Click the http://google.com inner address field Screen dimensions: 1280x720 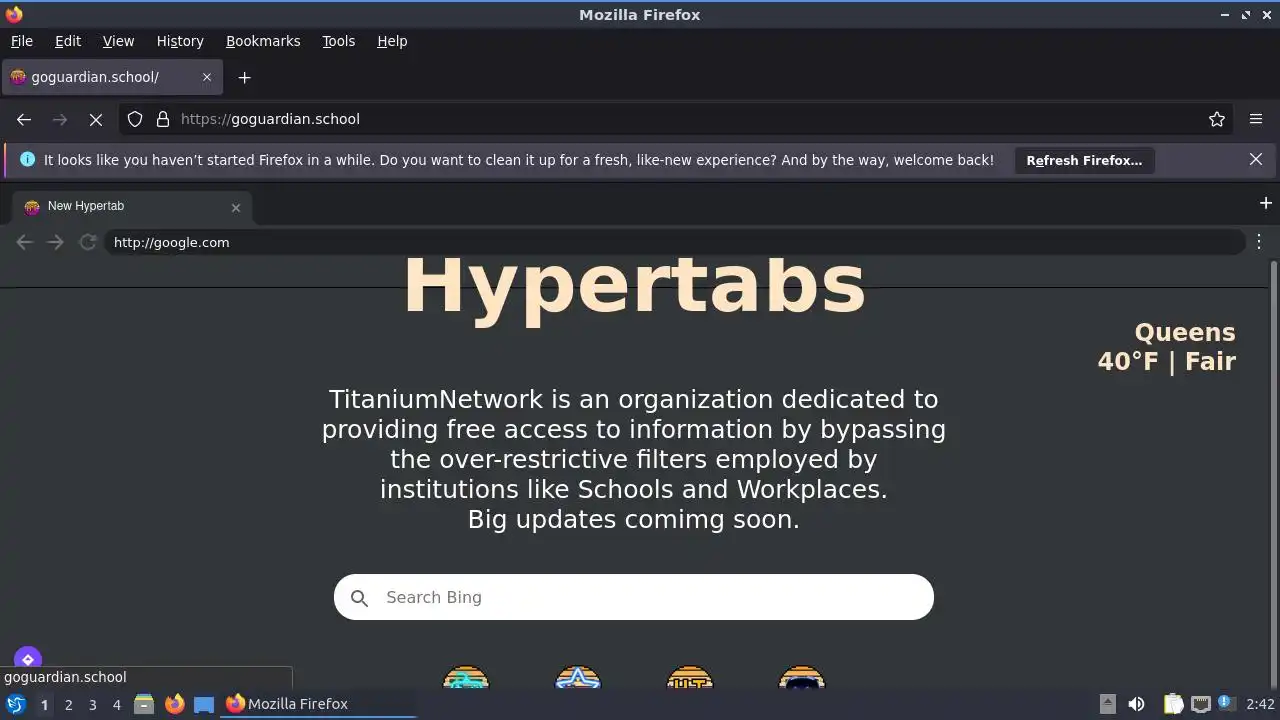tap(675, 242)
